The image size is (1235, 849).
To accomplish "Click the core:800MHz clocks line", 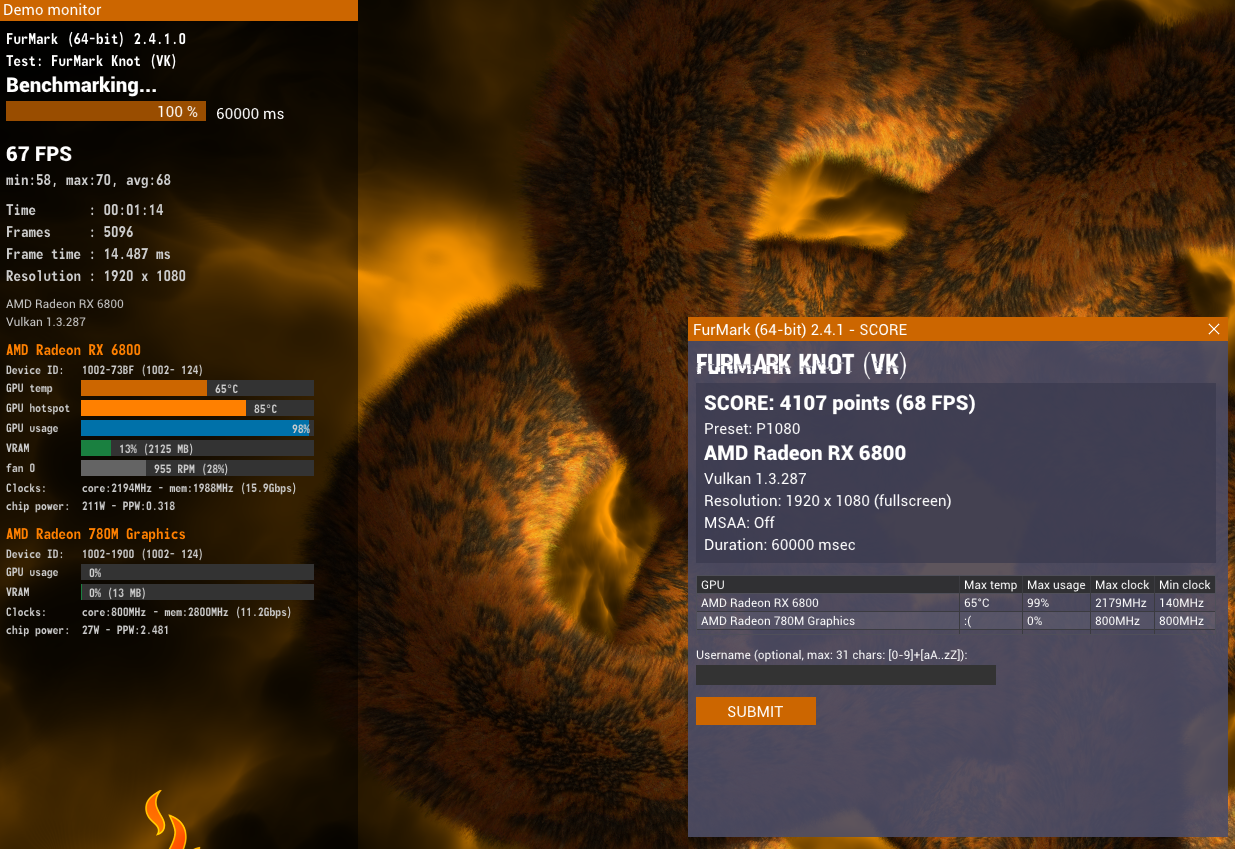I will (149, 612).
